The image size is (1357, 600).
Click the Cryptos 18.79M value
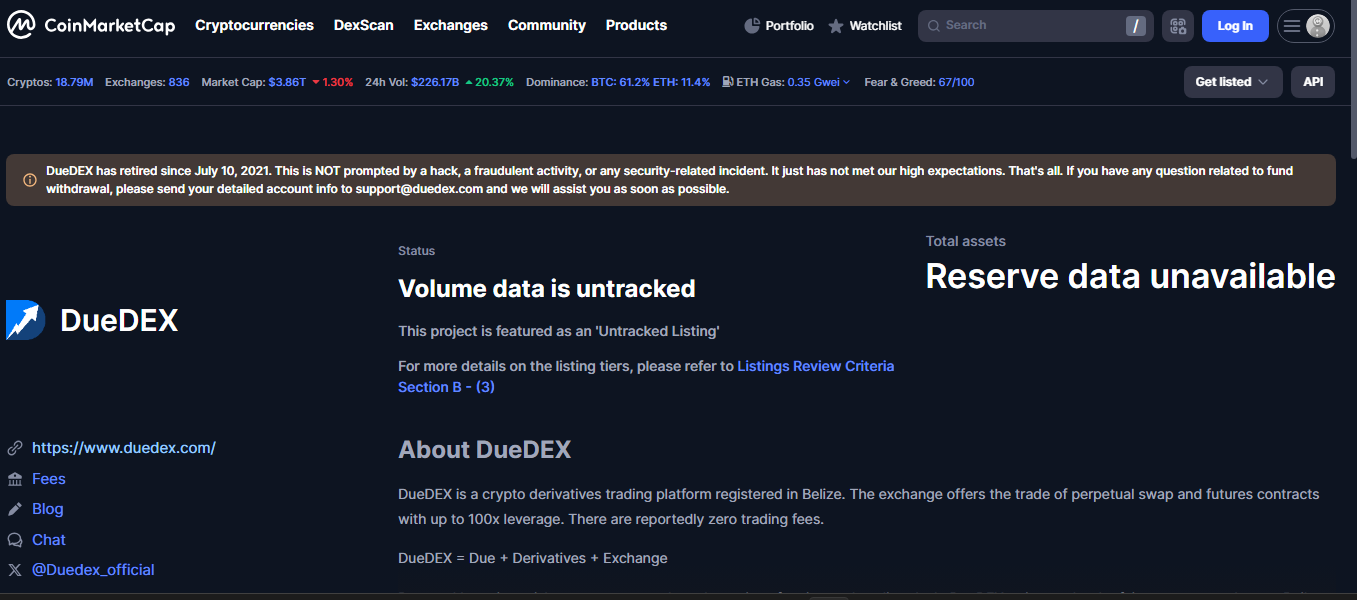[74, 82]
